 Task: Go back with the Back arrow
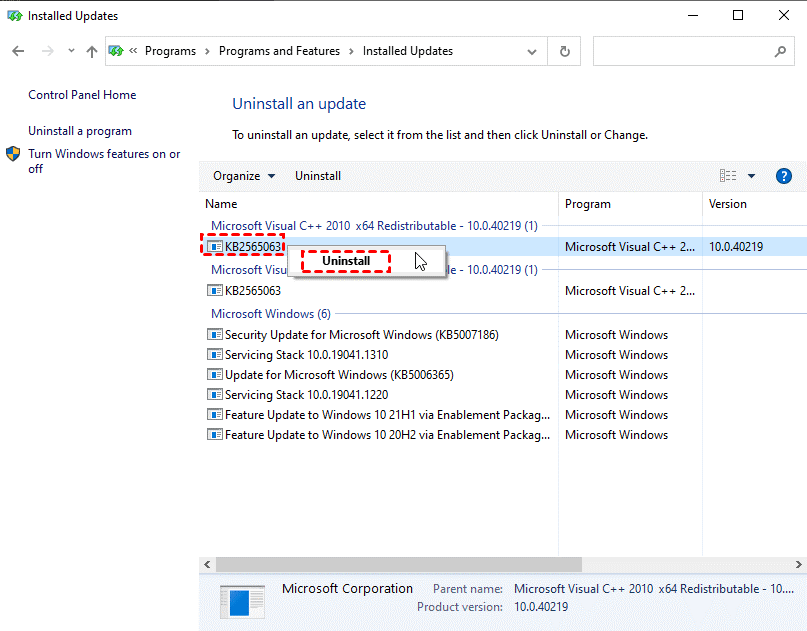pos(18,51)
